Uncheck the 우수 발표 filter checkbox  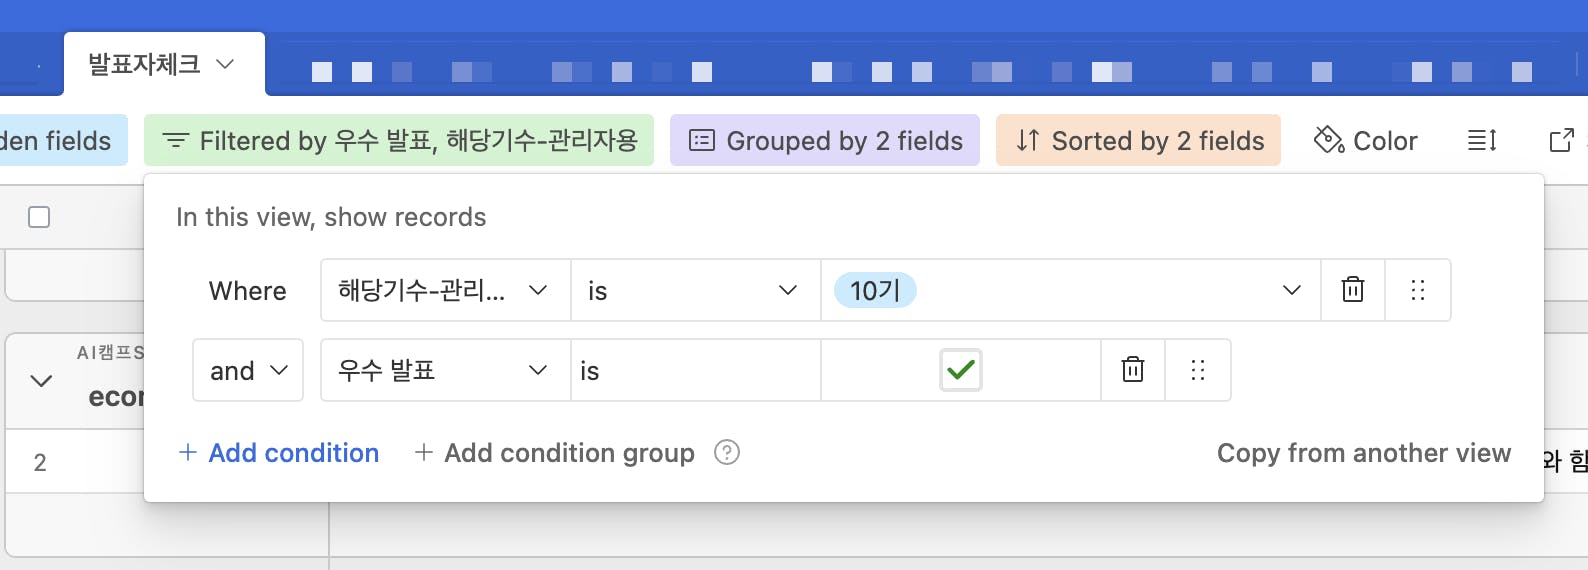pyautogui.click(x=961, y=370)
